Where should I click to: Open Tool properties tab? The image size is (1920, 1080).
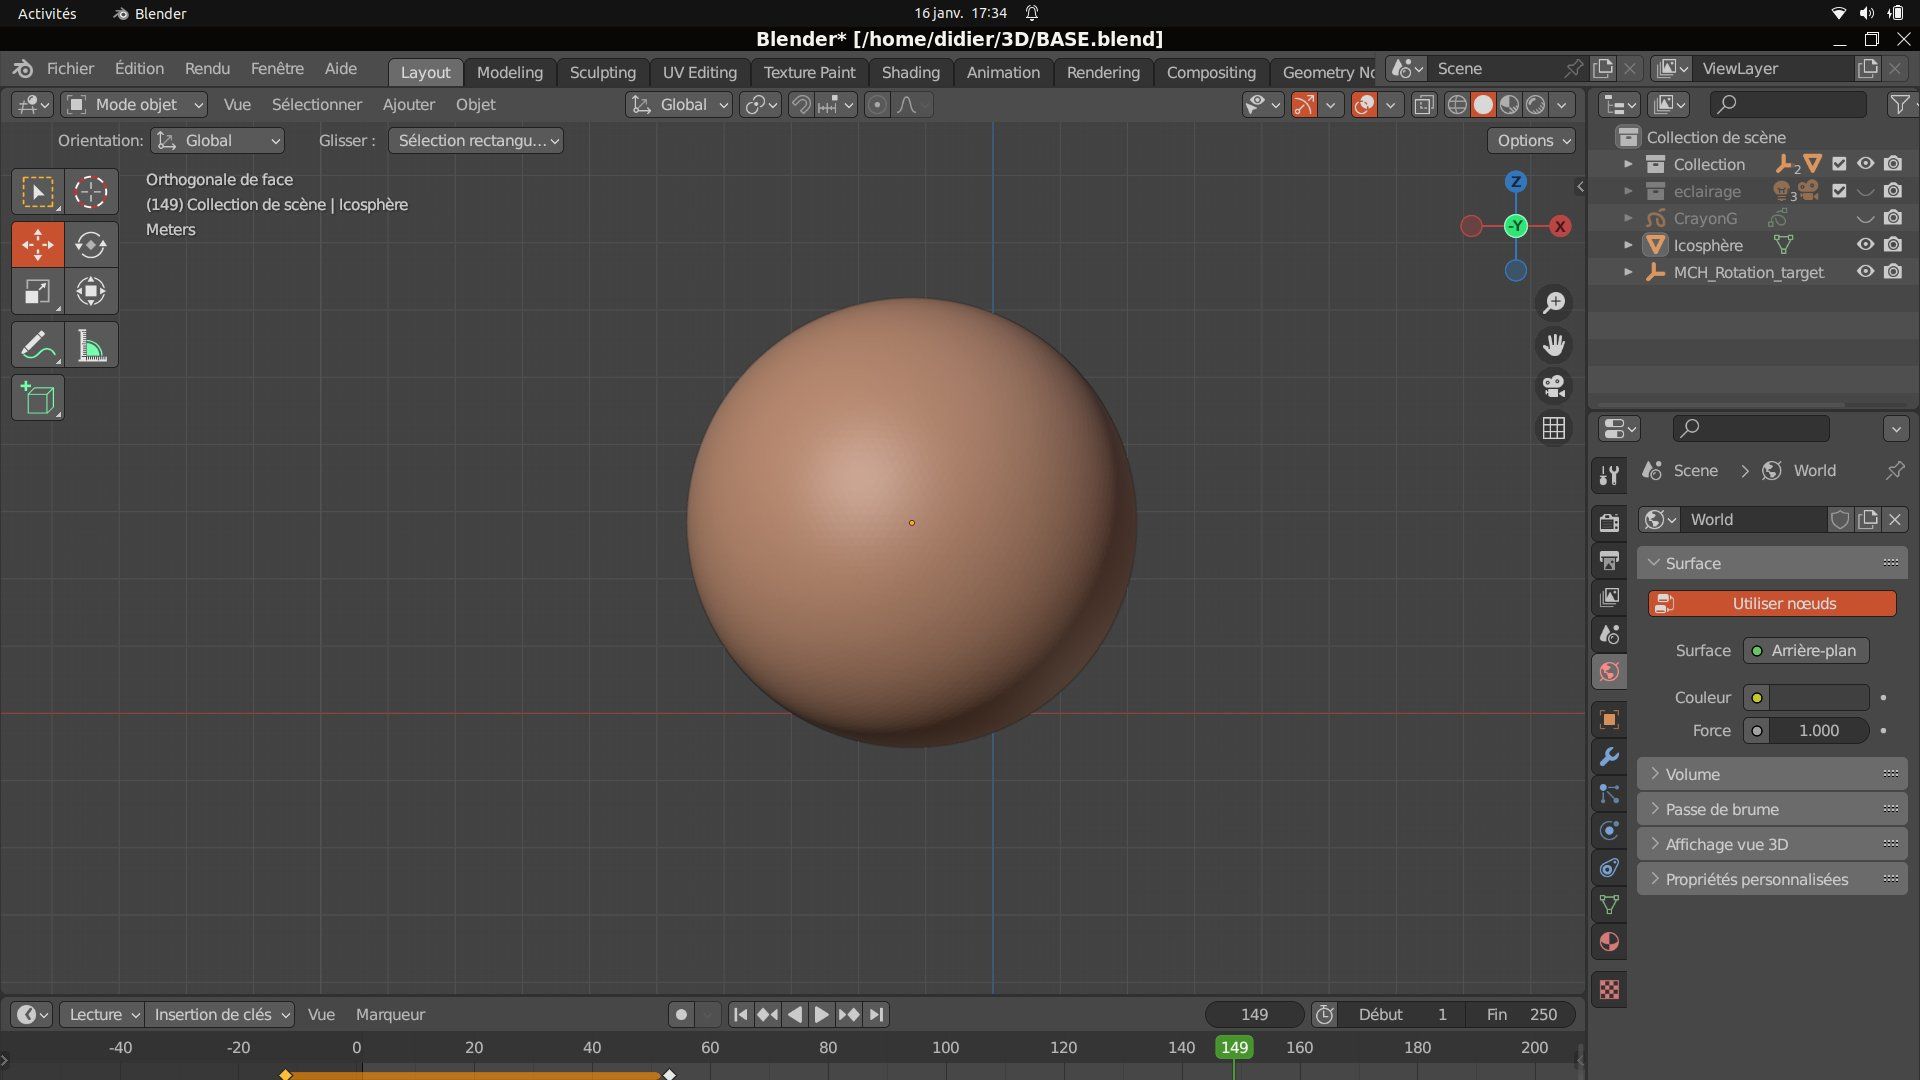tap(1609, 476)
